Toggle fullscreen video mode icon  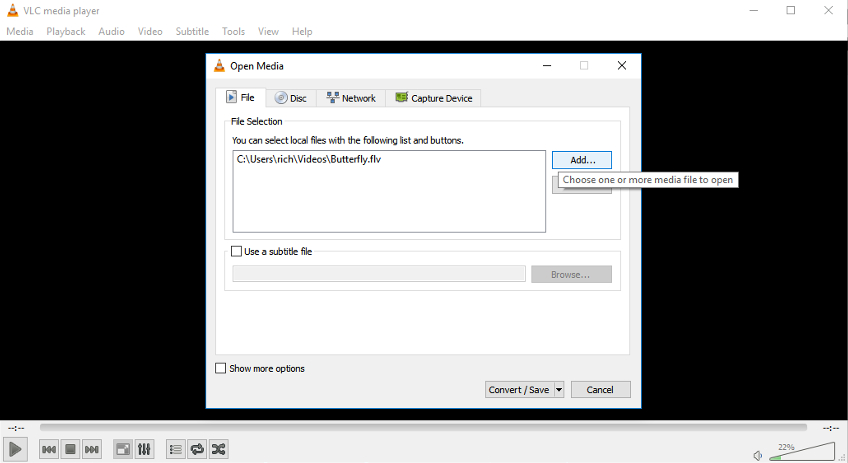point(123,449)
